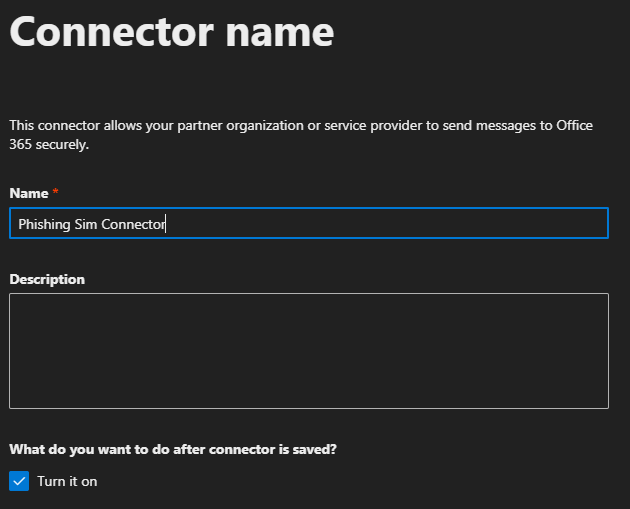Uncheck the Turn it on checkbox
The height and width of the screenshot is (509, 630).
tap(19, 481)
